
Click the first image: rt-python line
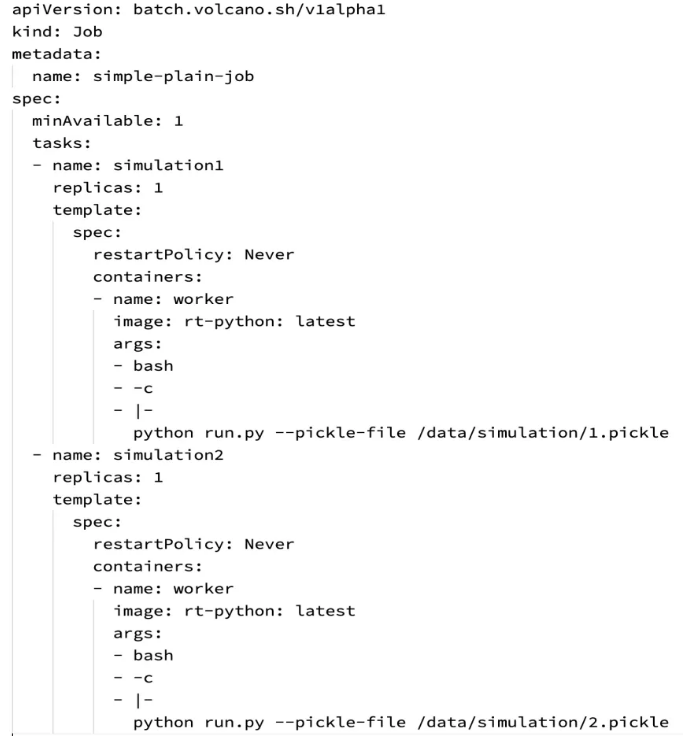(234, 322)
